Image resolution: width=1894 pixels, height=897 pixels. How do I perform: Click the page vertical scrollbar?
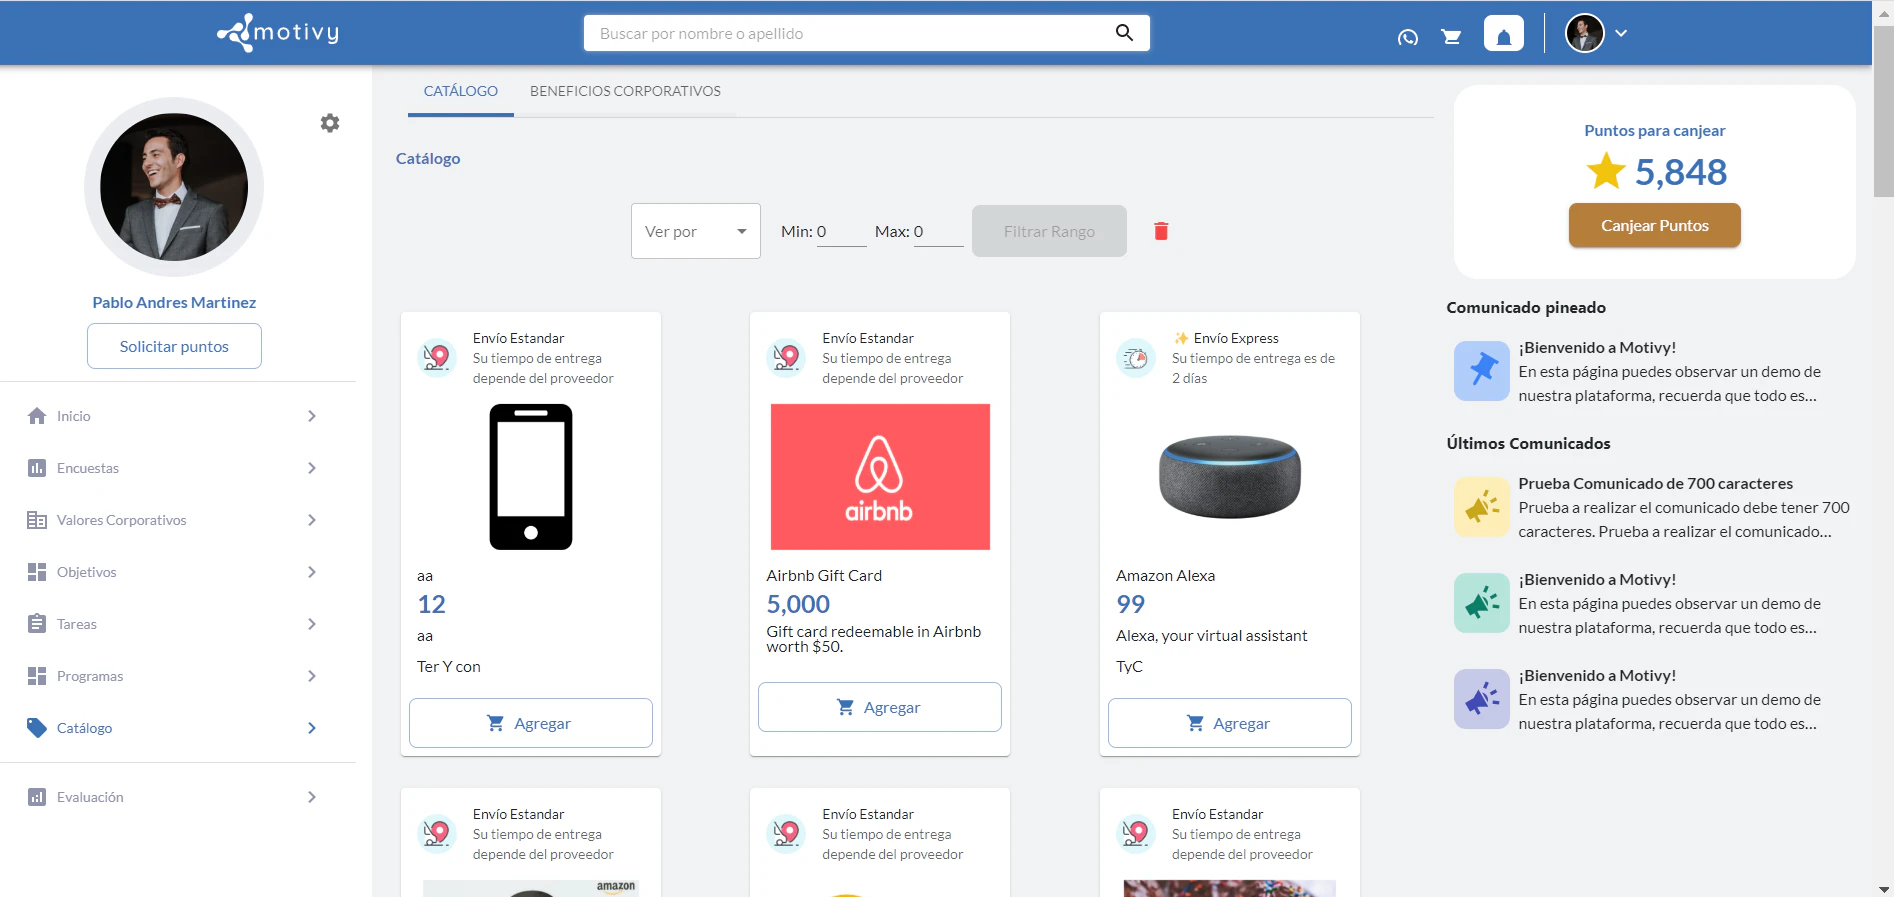coord(1883,110)
